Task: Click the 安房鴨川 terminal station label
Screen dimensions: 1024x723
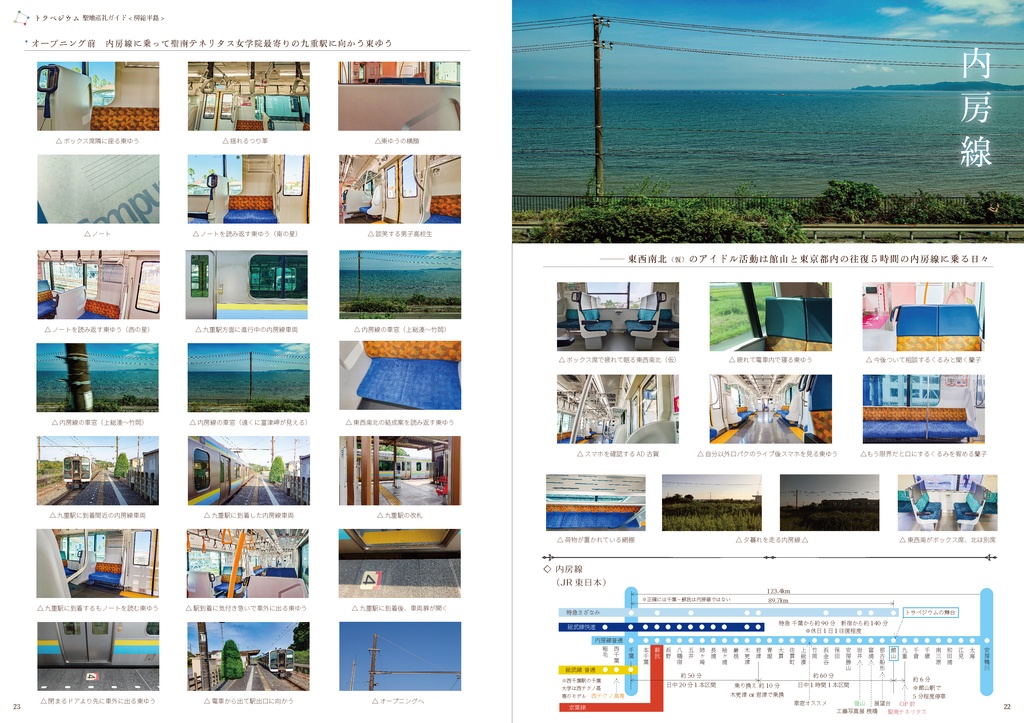Action: (x=986, y=659)
